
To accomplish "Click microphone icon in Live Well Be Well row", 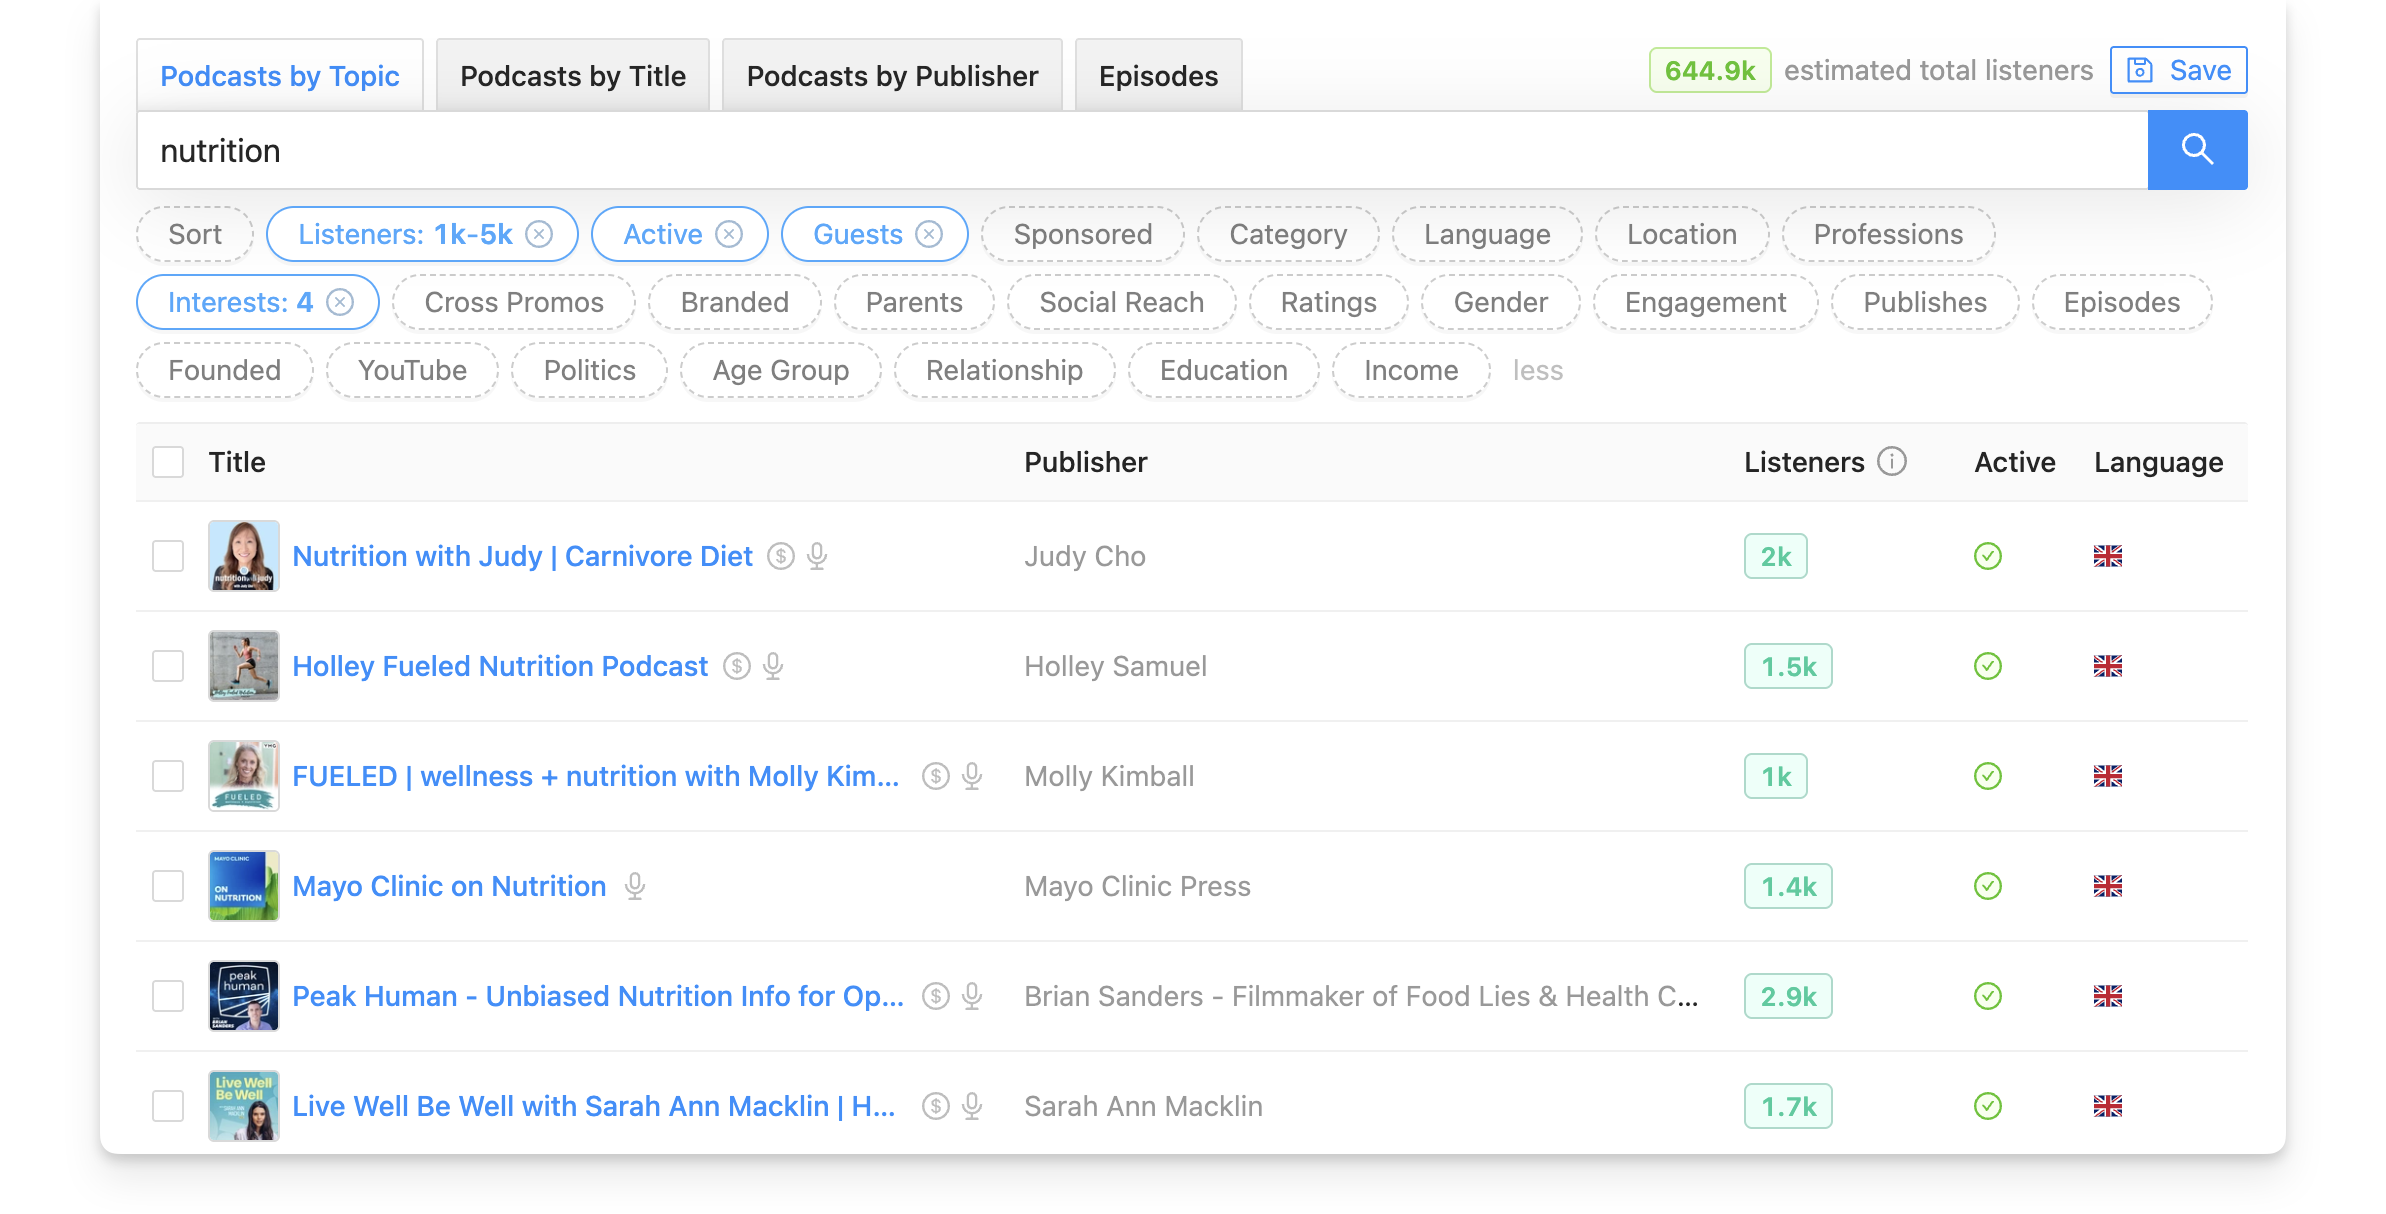I will 972,1106.
